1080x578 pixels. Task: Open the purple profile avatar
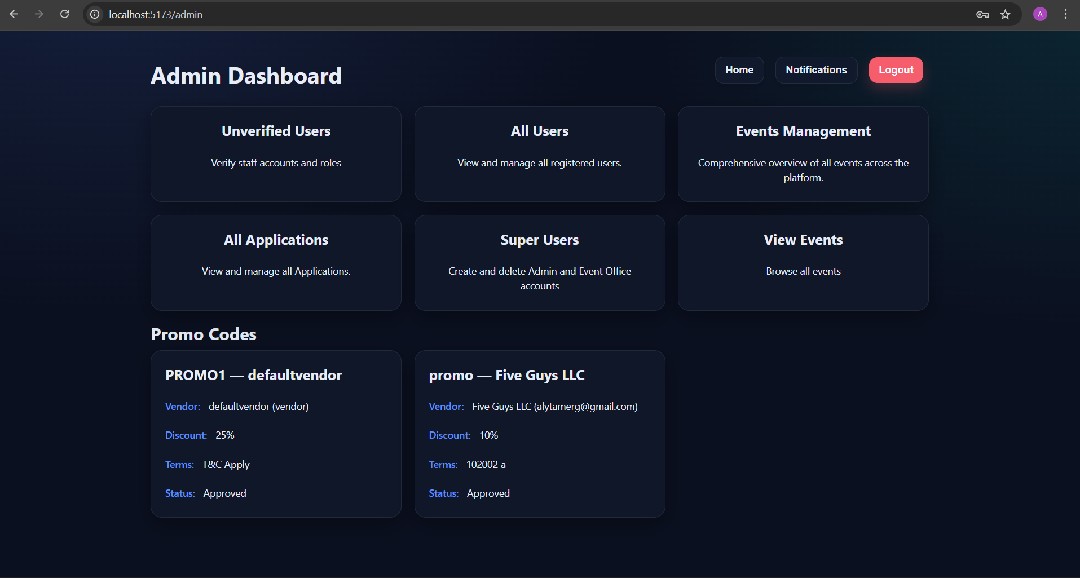click(x=1039, y=14)
